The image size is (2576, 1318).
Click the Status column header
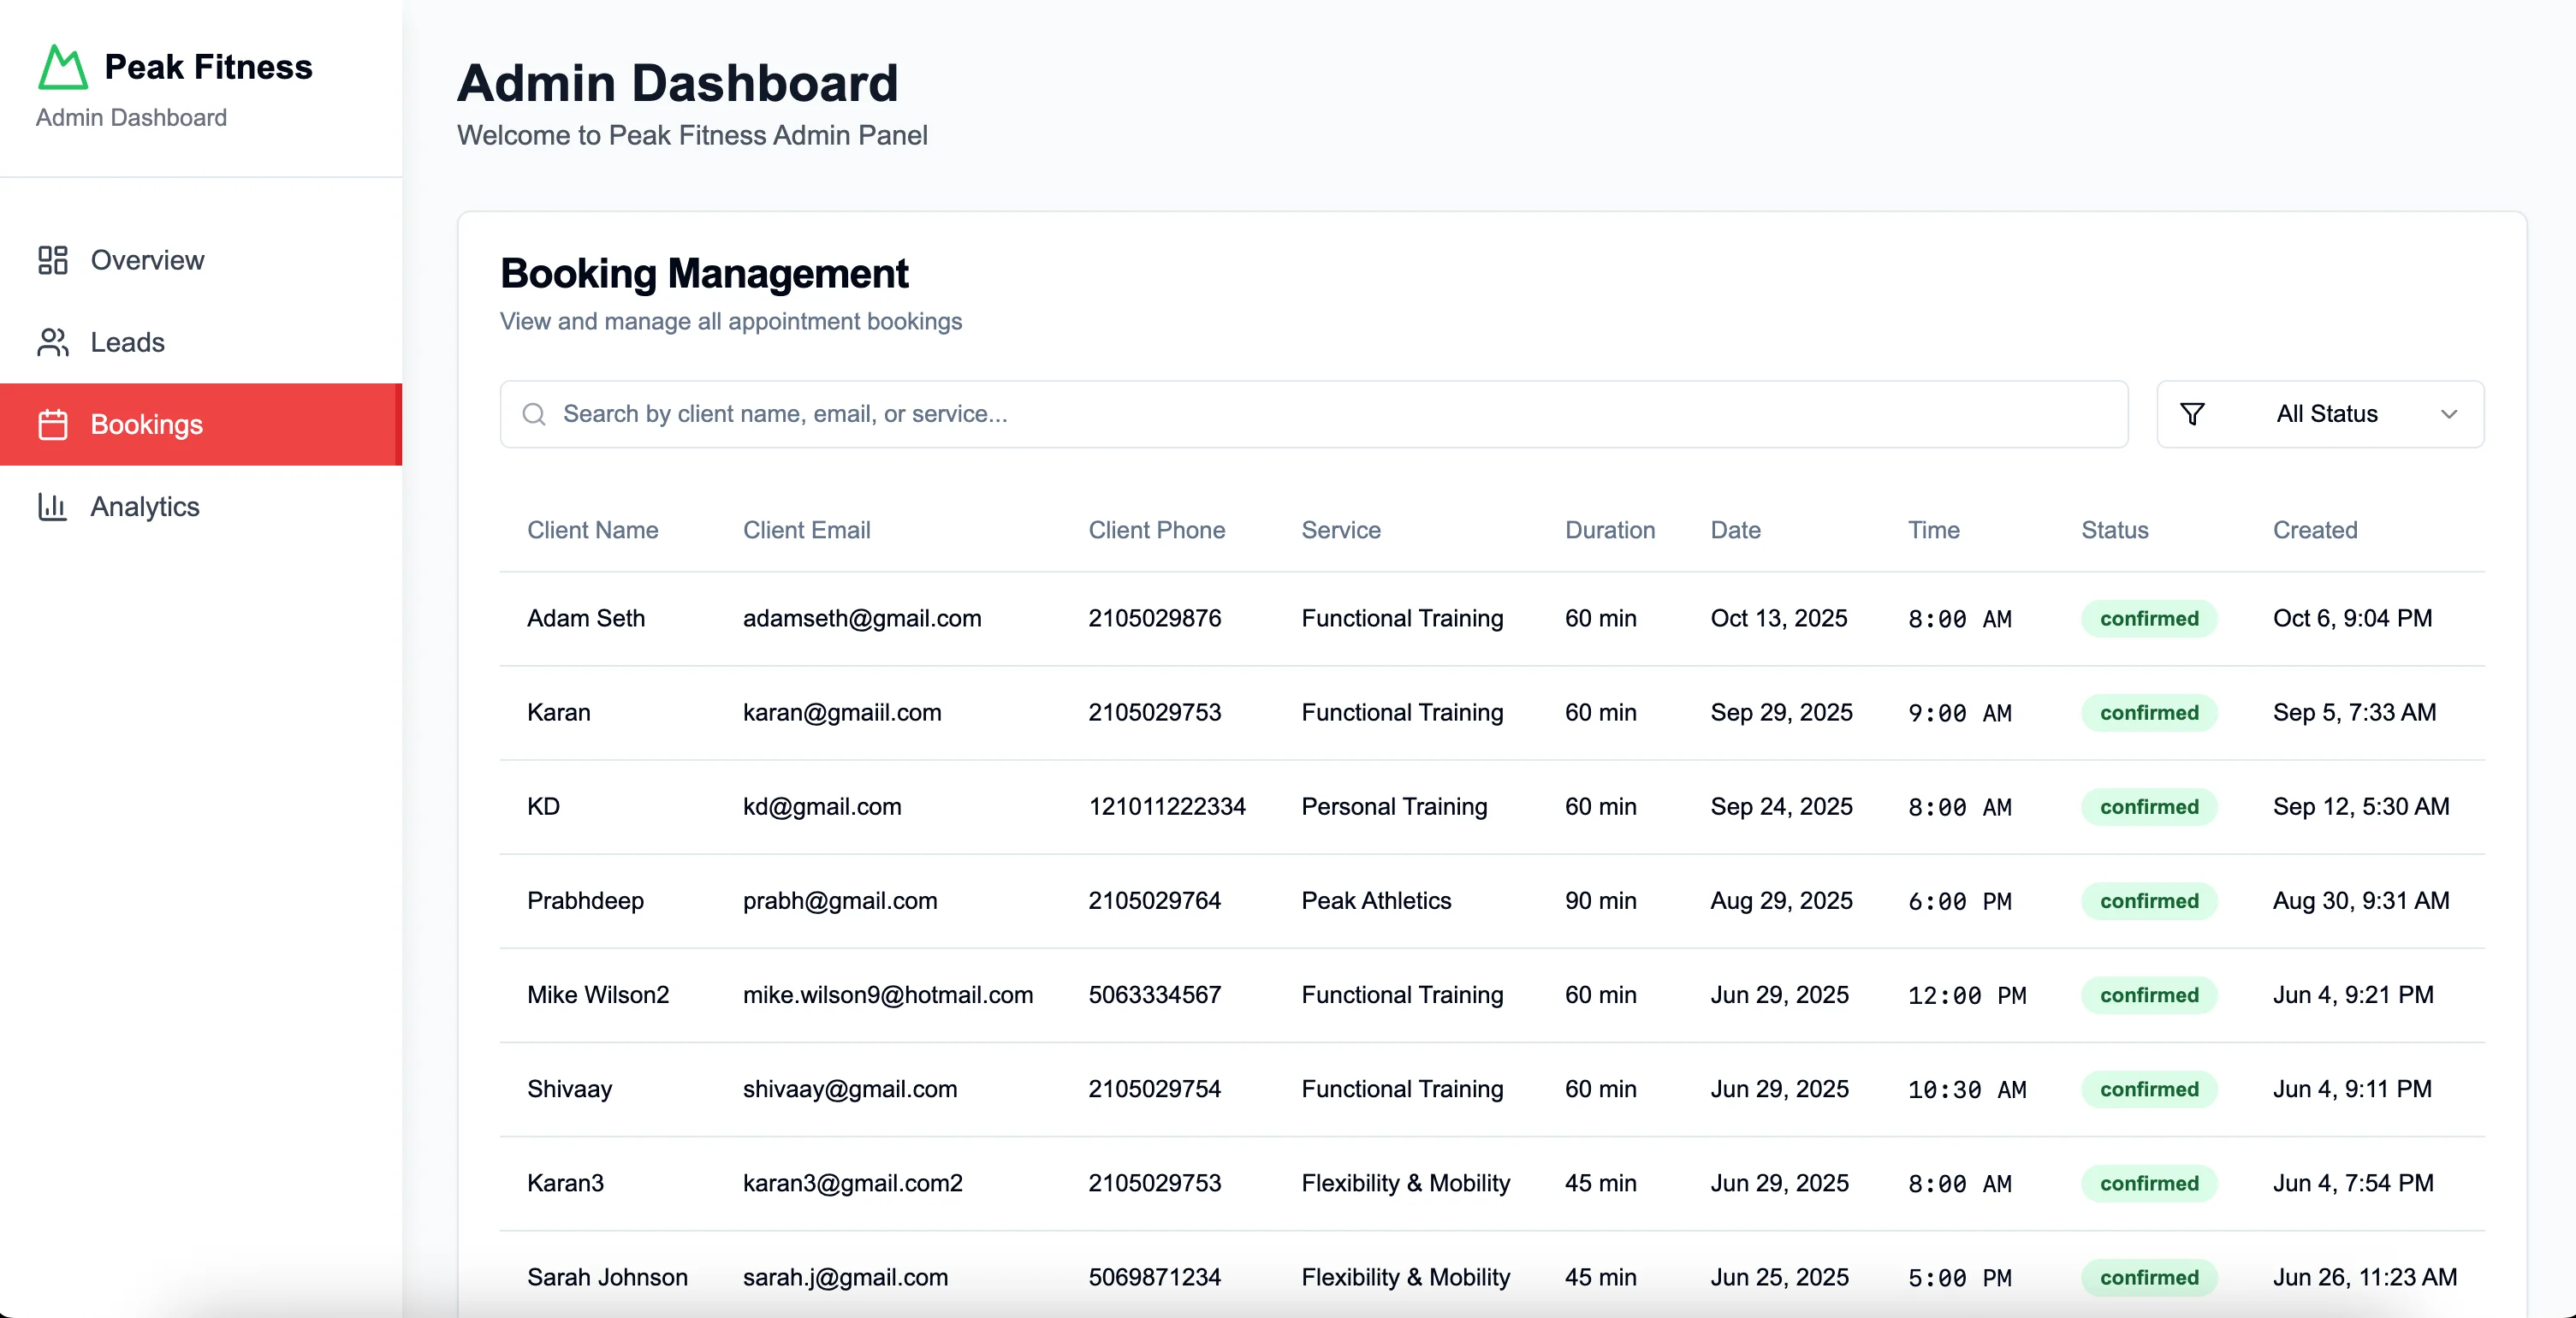click(x=2115, y=530)
